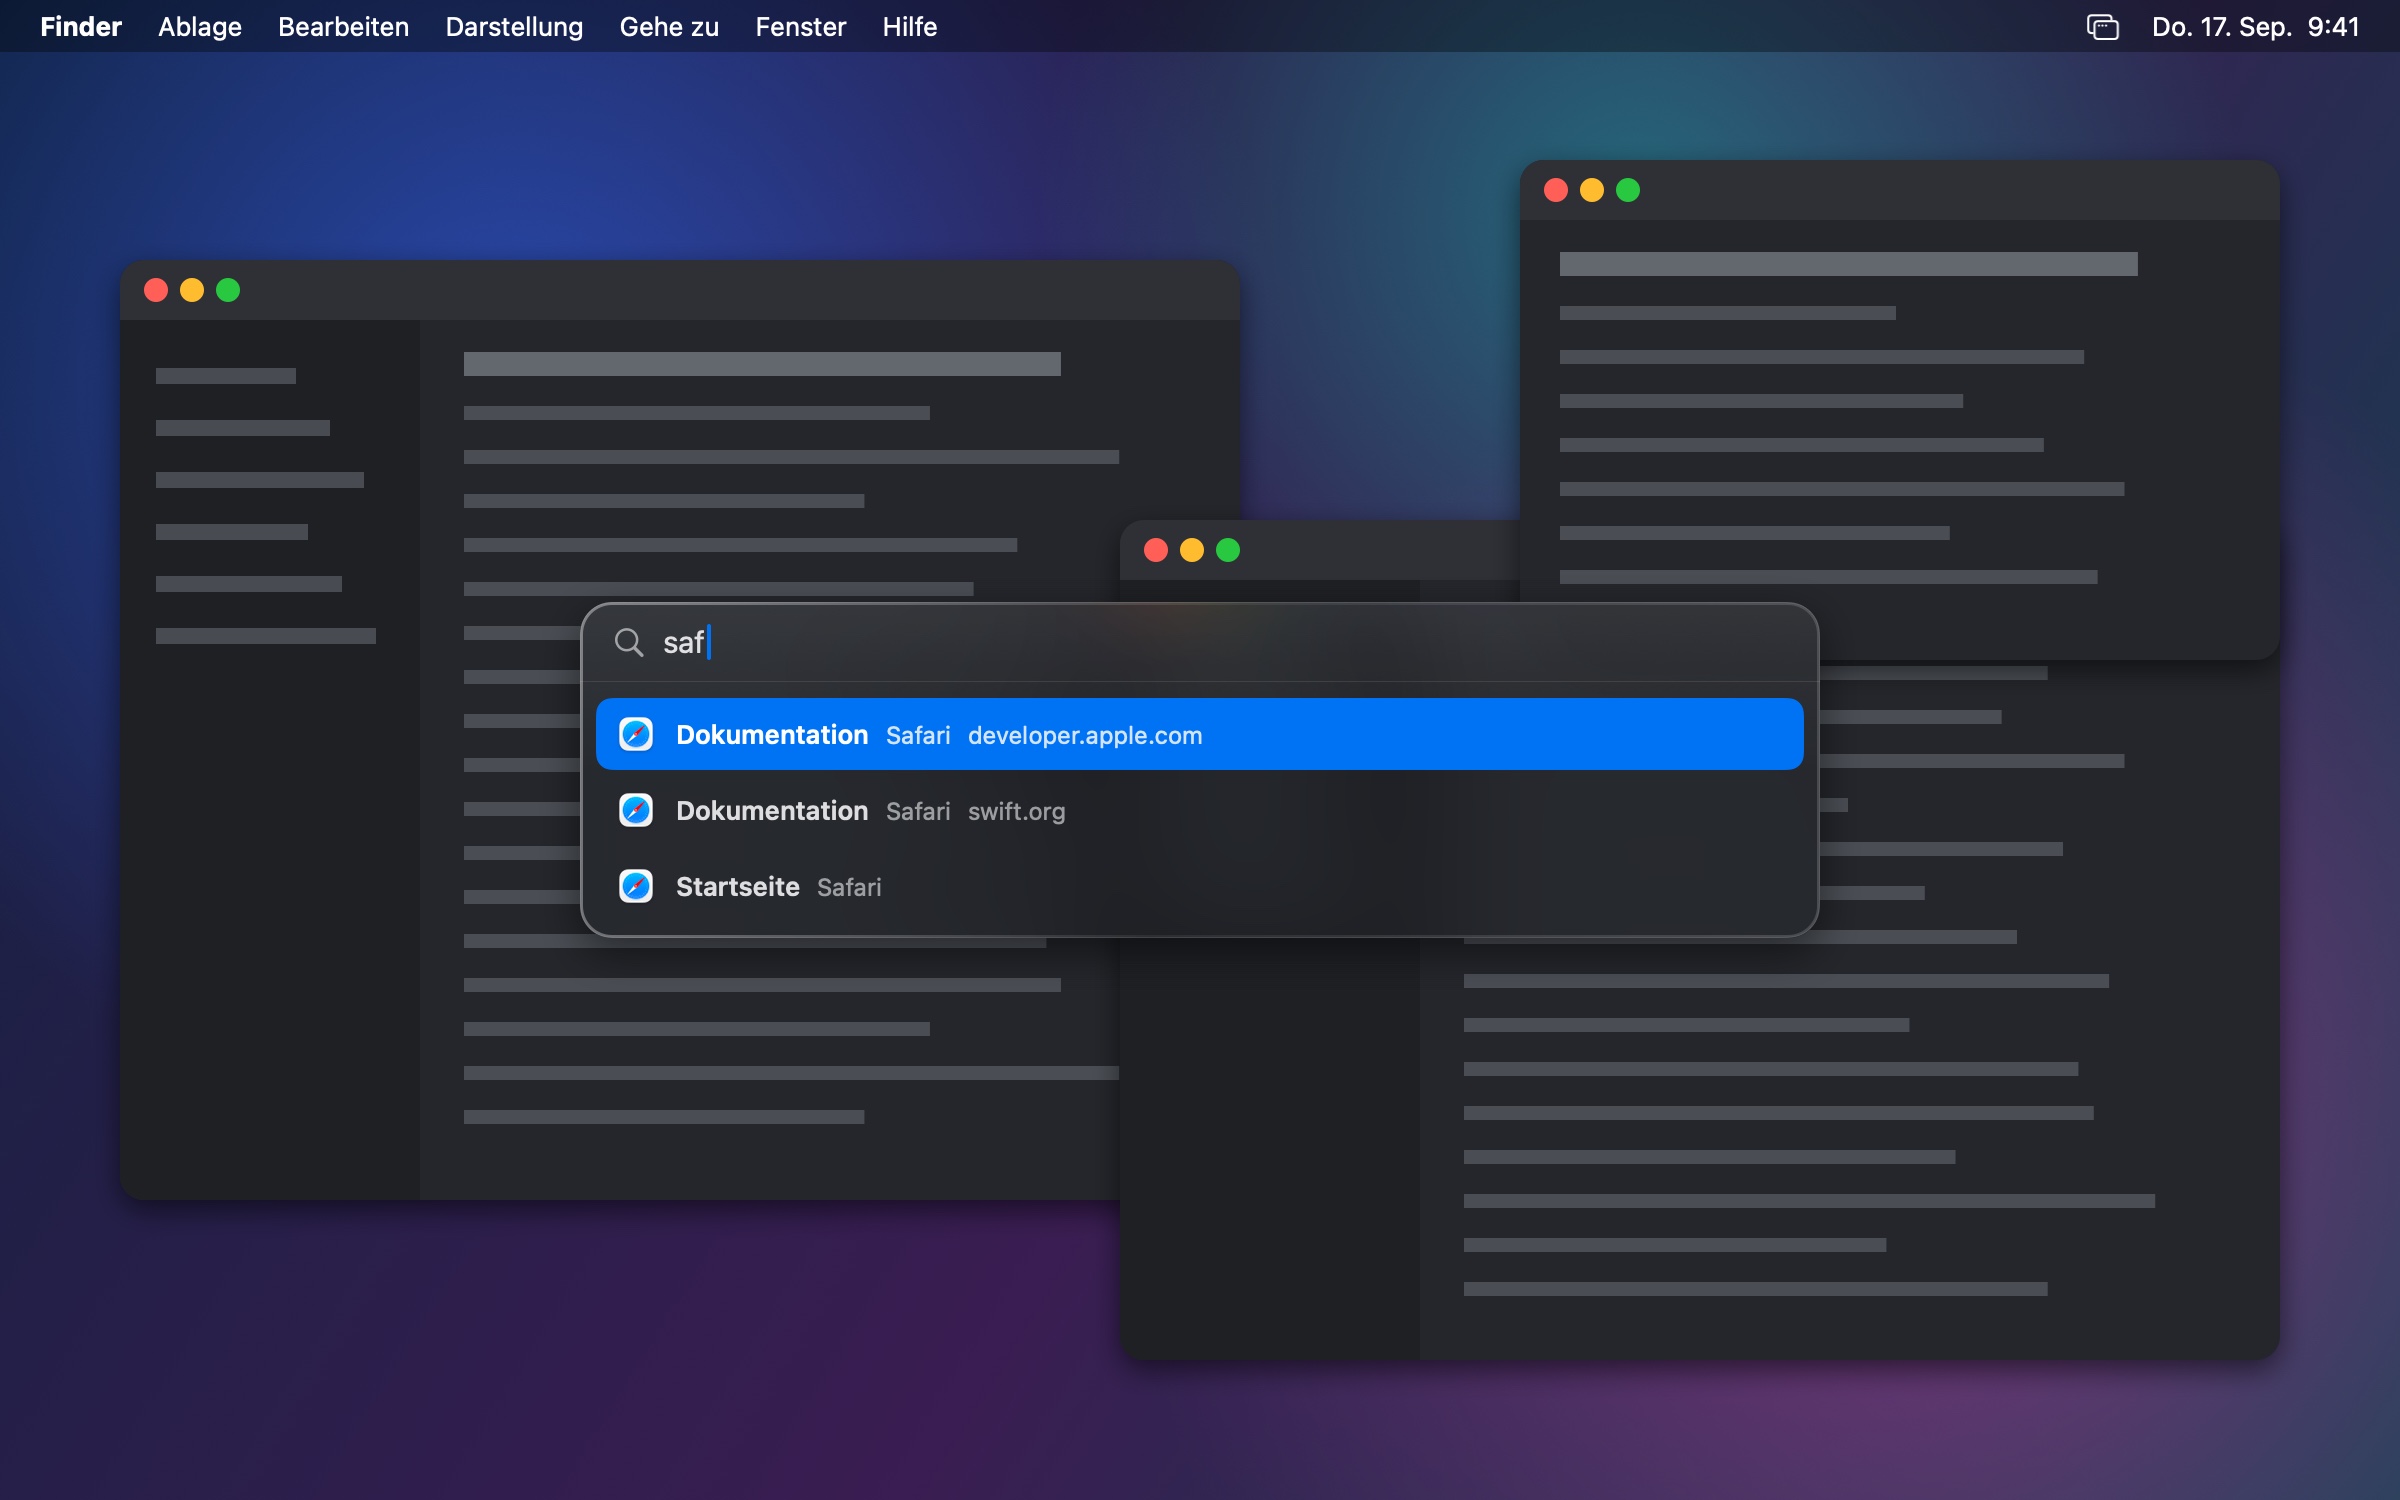This screenshot has height=1500, width=2400.
Task: Click the date and time 'Do. 17. Sep. 9:41'
Action: point(2255,27)
